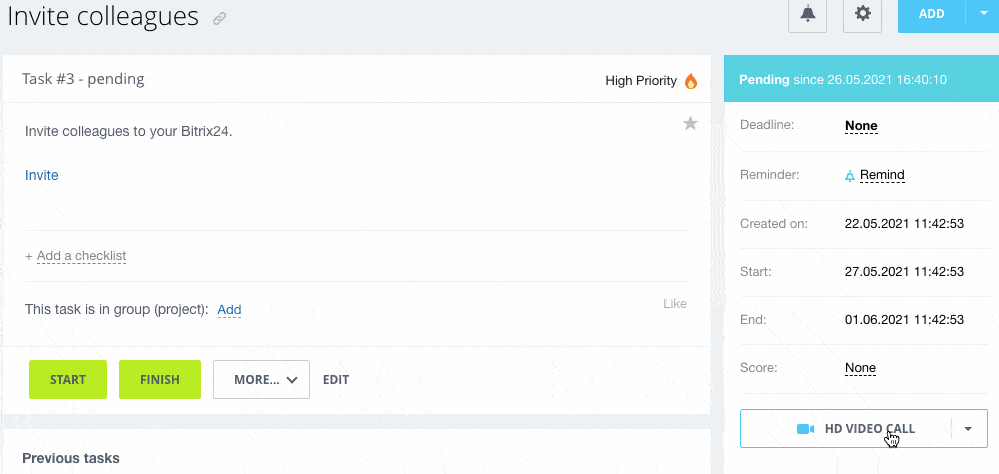Open the Invite link
This screenshot has width=999, height=474.
pyautogui.click(x=42, y=175)
